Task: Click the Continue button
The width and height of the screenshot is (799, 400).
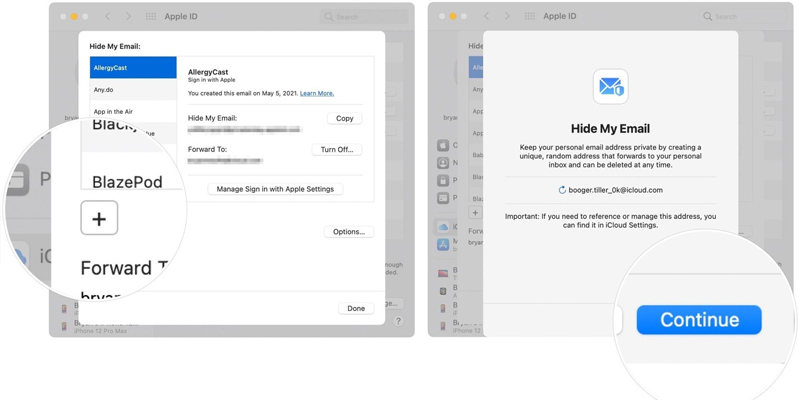Action: (x=699, y=320)
